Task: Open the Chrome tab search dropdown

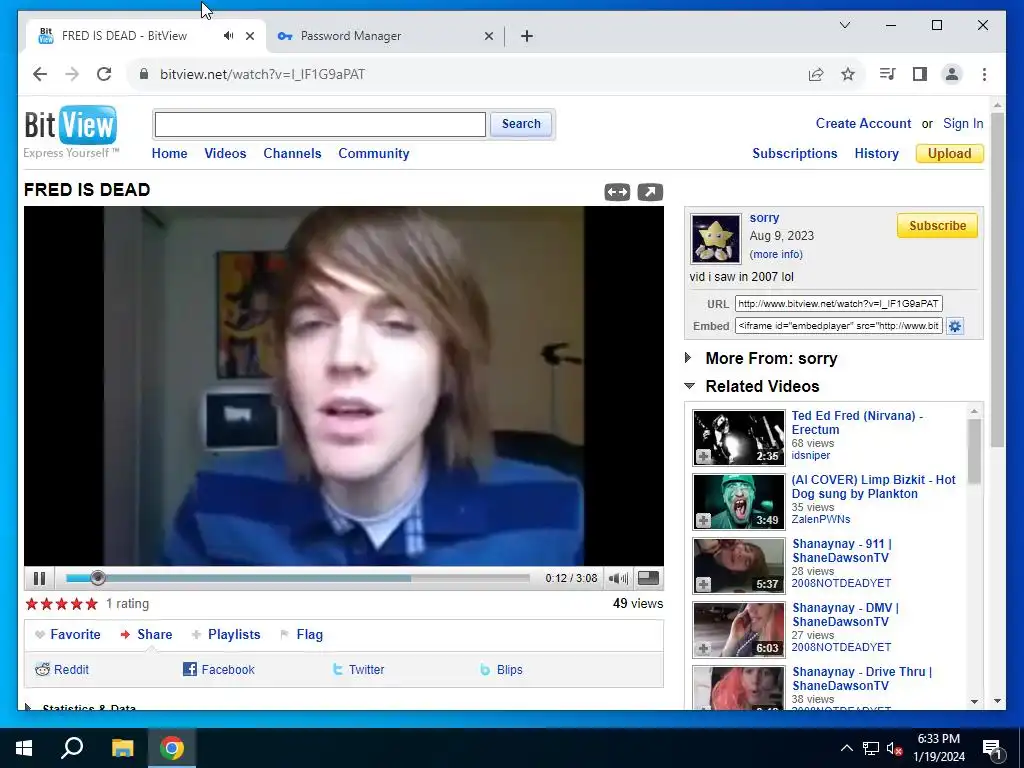Action: point(844,25)
